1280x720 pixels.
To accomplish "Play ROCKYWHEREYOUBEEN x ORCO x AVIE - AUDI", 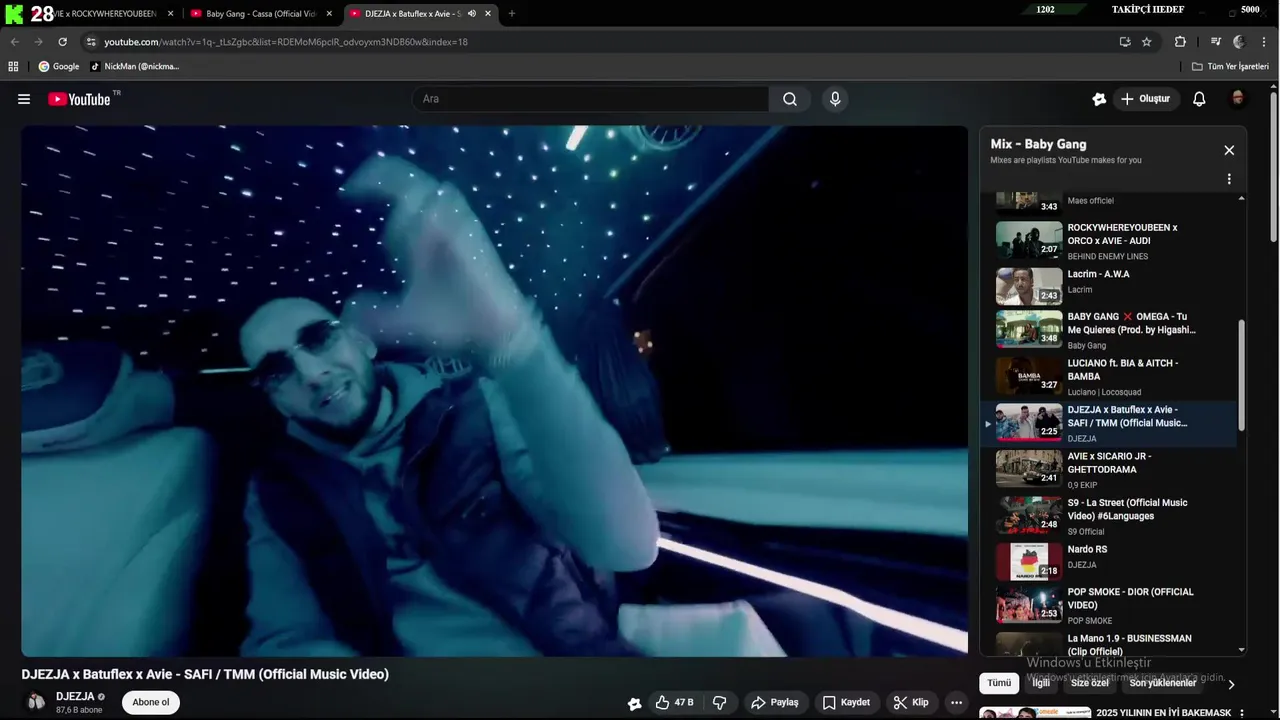I will click(x=1109, y=240).
